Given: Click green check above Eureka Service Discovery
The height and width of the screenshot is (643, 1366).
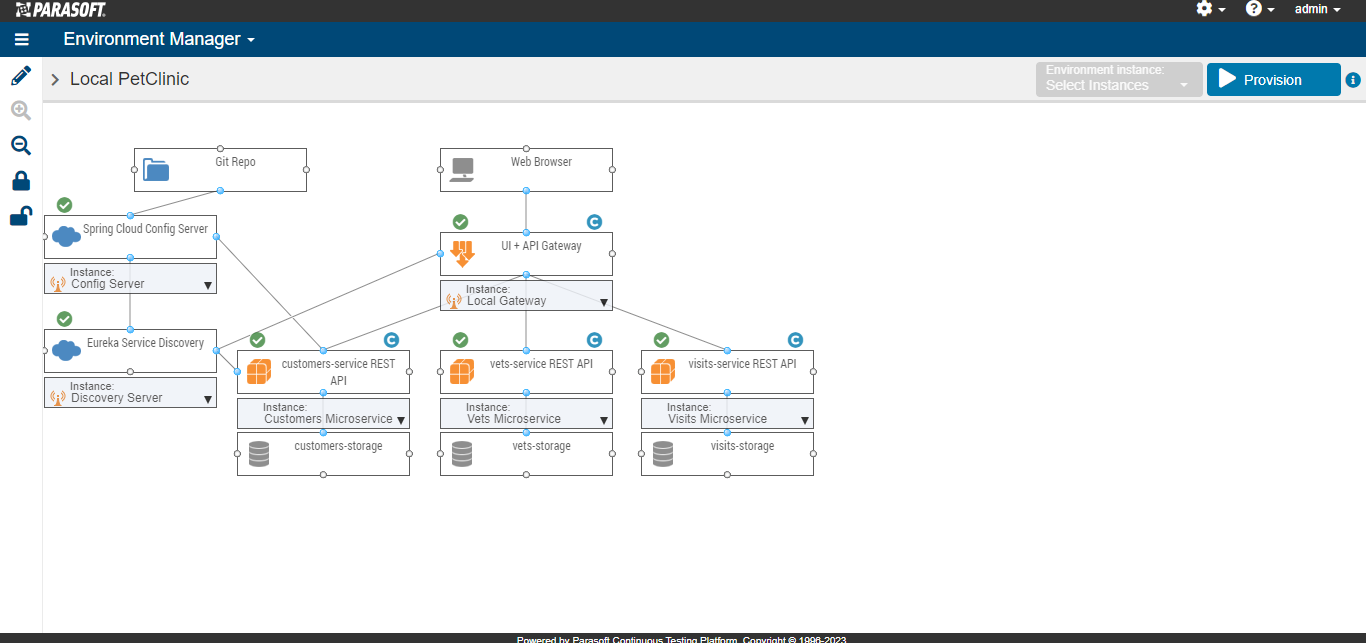Looking at the screenshot, I should 65,319.
